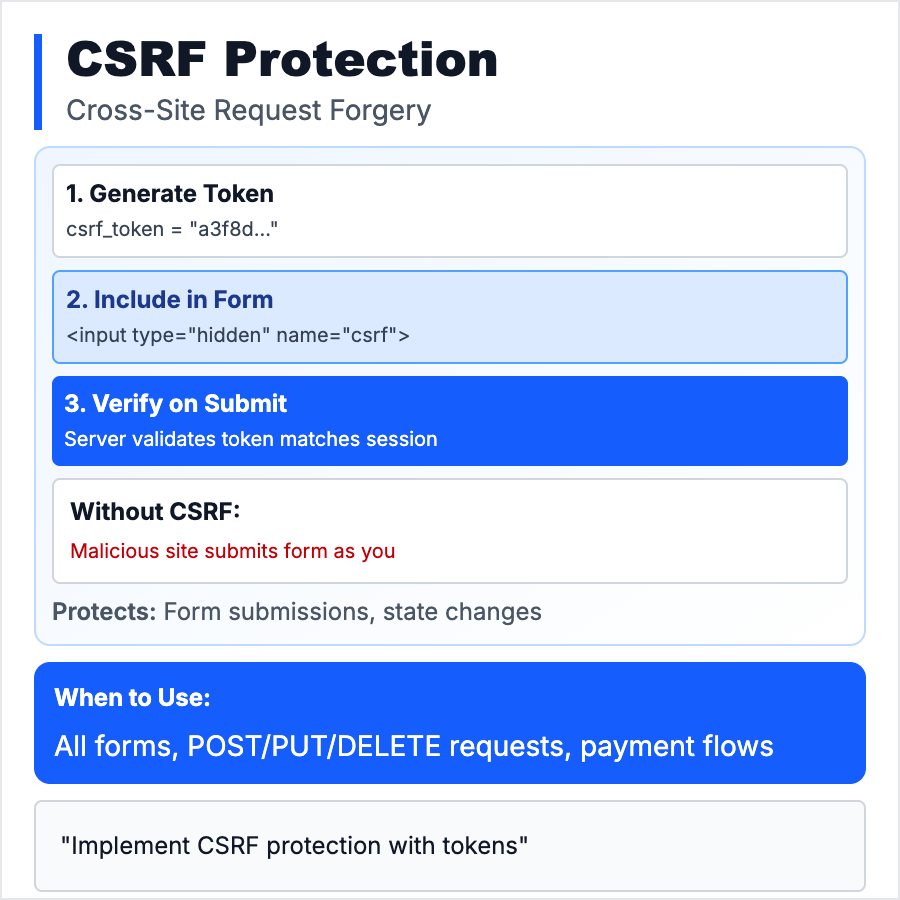Click the bold "Protects:" label

pos(104,612)
